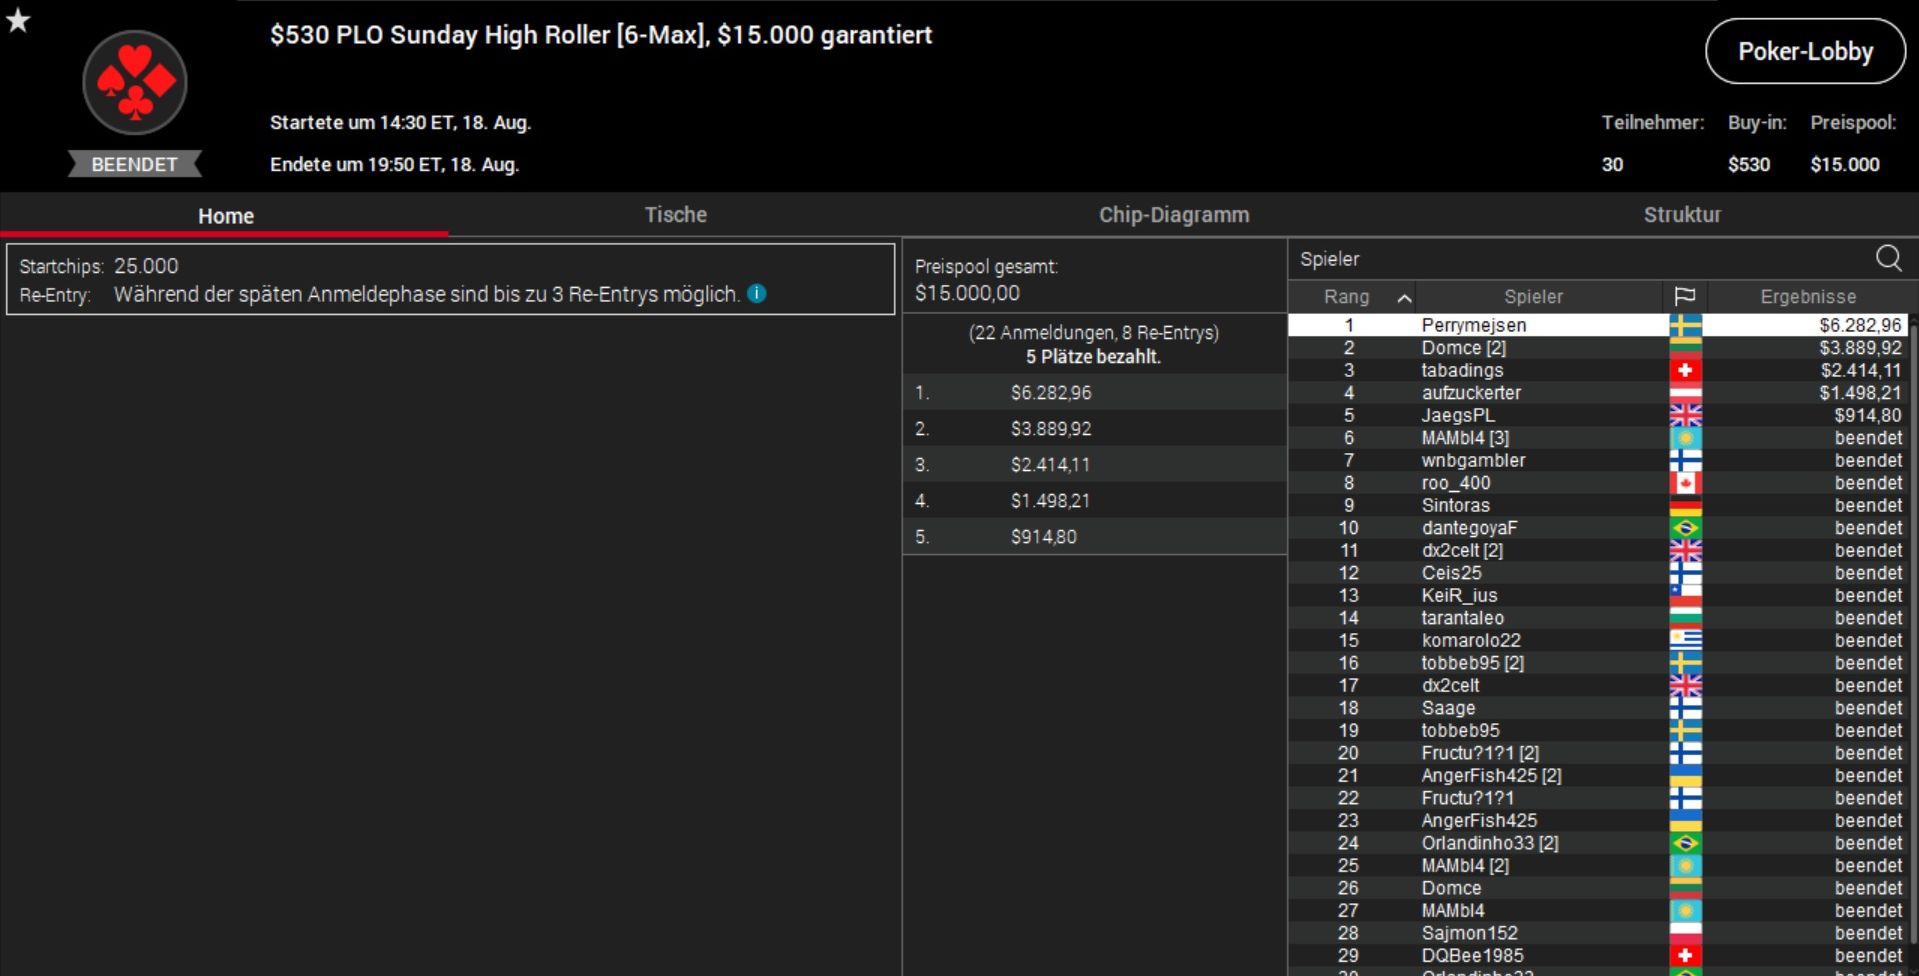The width and height of the screenshot is (1919, 976).
Task: Sort by the Ergebnisse column header
Action: click(x=1807, y=297)
